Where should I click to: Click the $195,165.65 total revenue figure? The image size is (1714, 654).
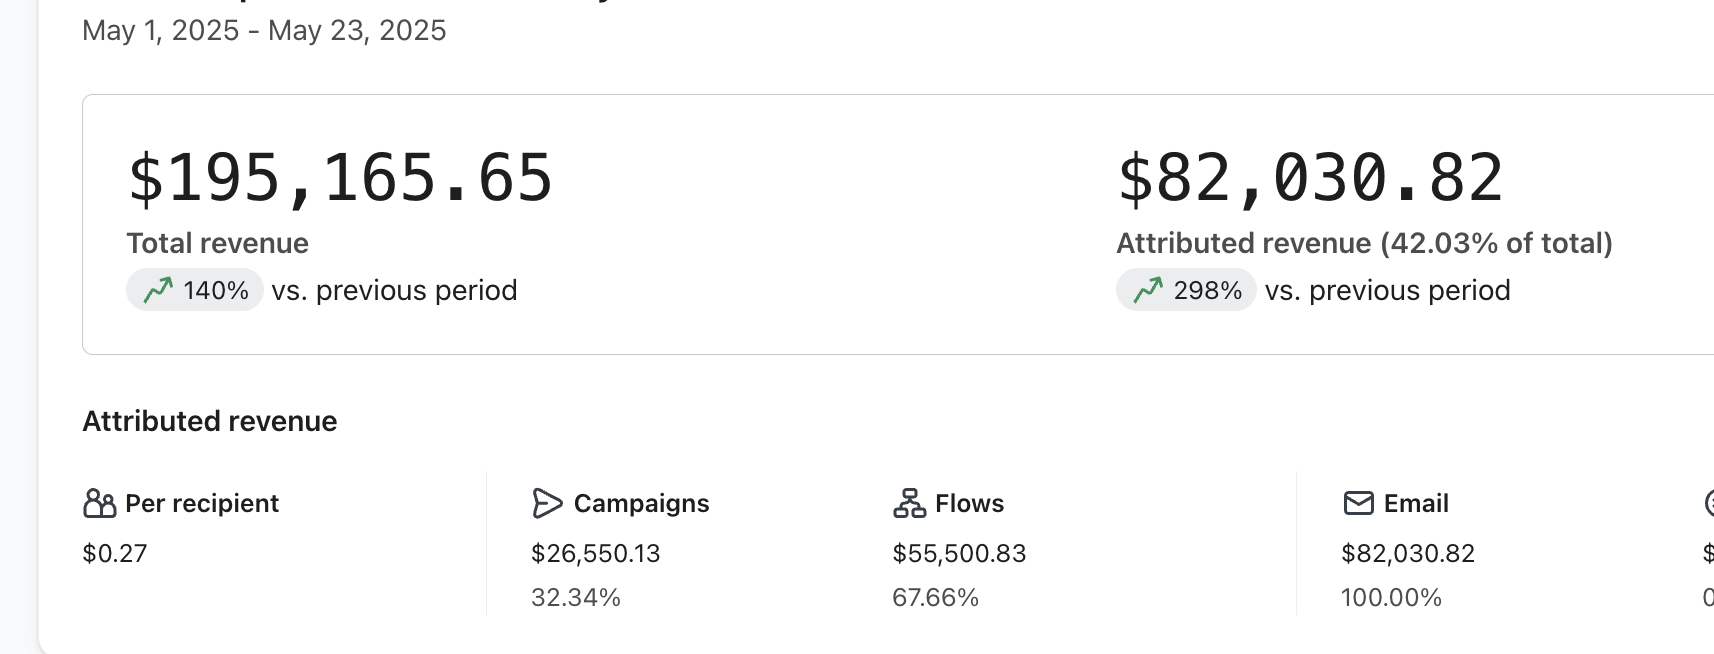point(340,178)
